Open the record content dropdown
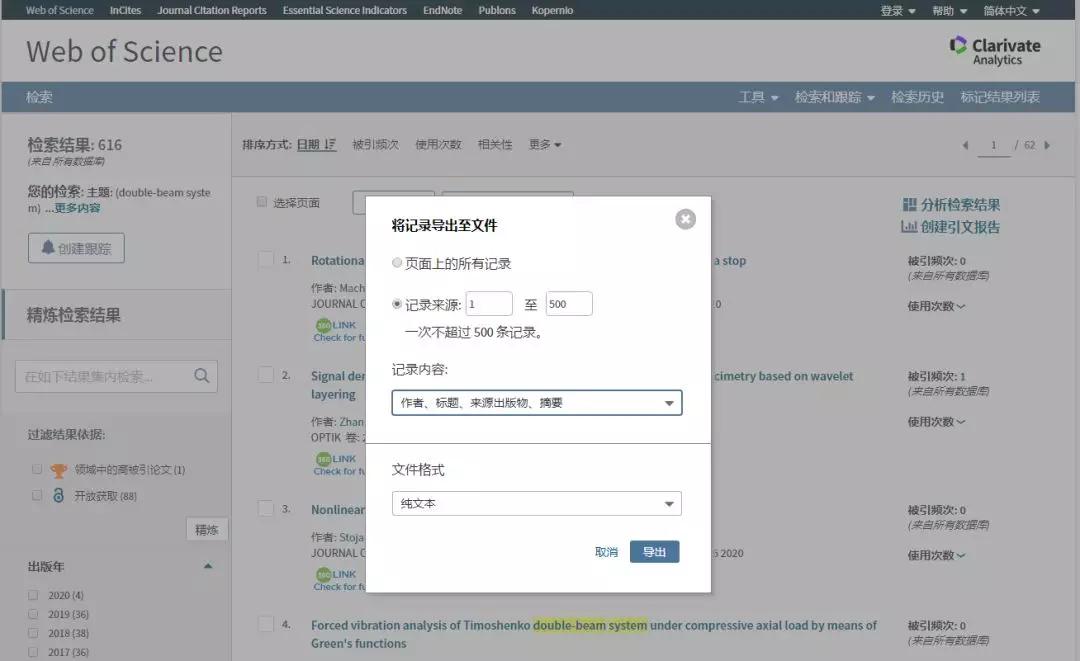The width and height of the screenshot is (1080, 661). [537, 403]
